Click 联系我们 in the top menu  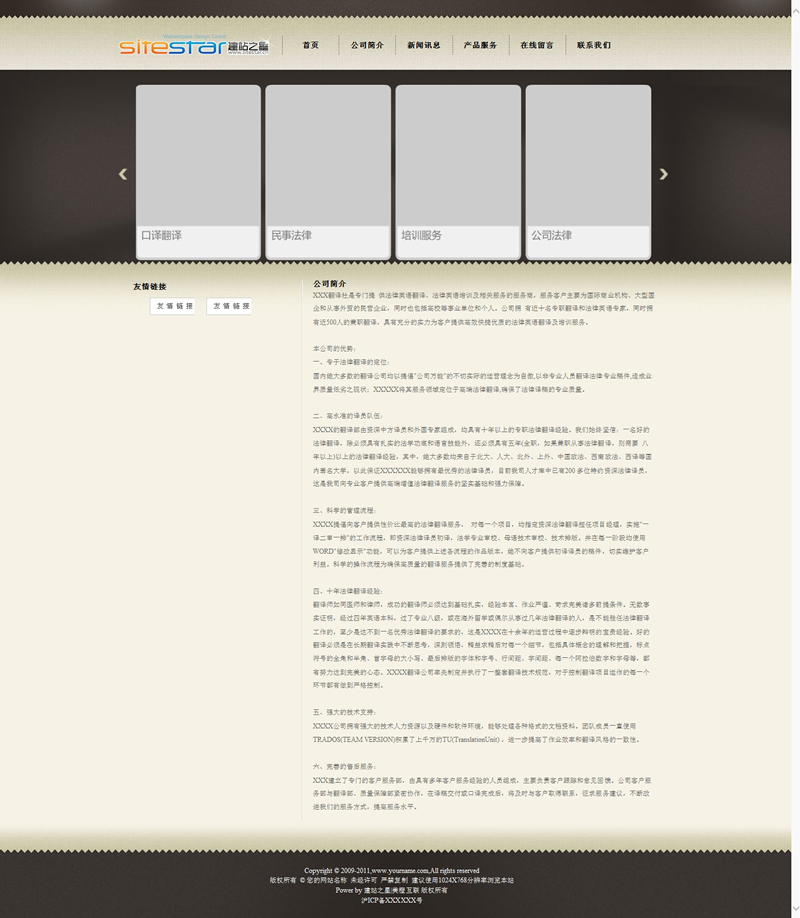click(594, 45)
